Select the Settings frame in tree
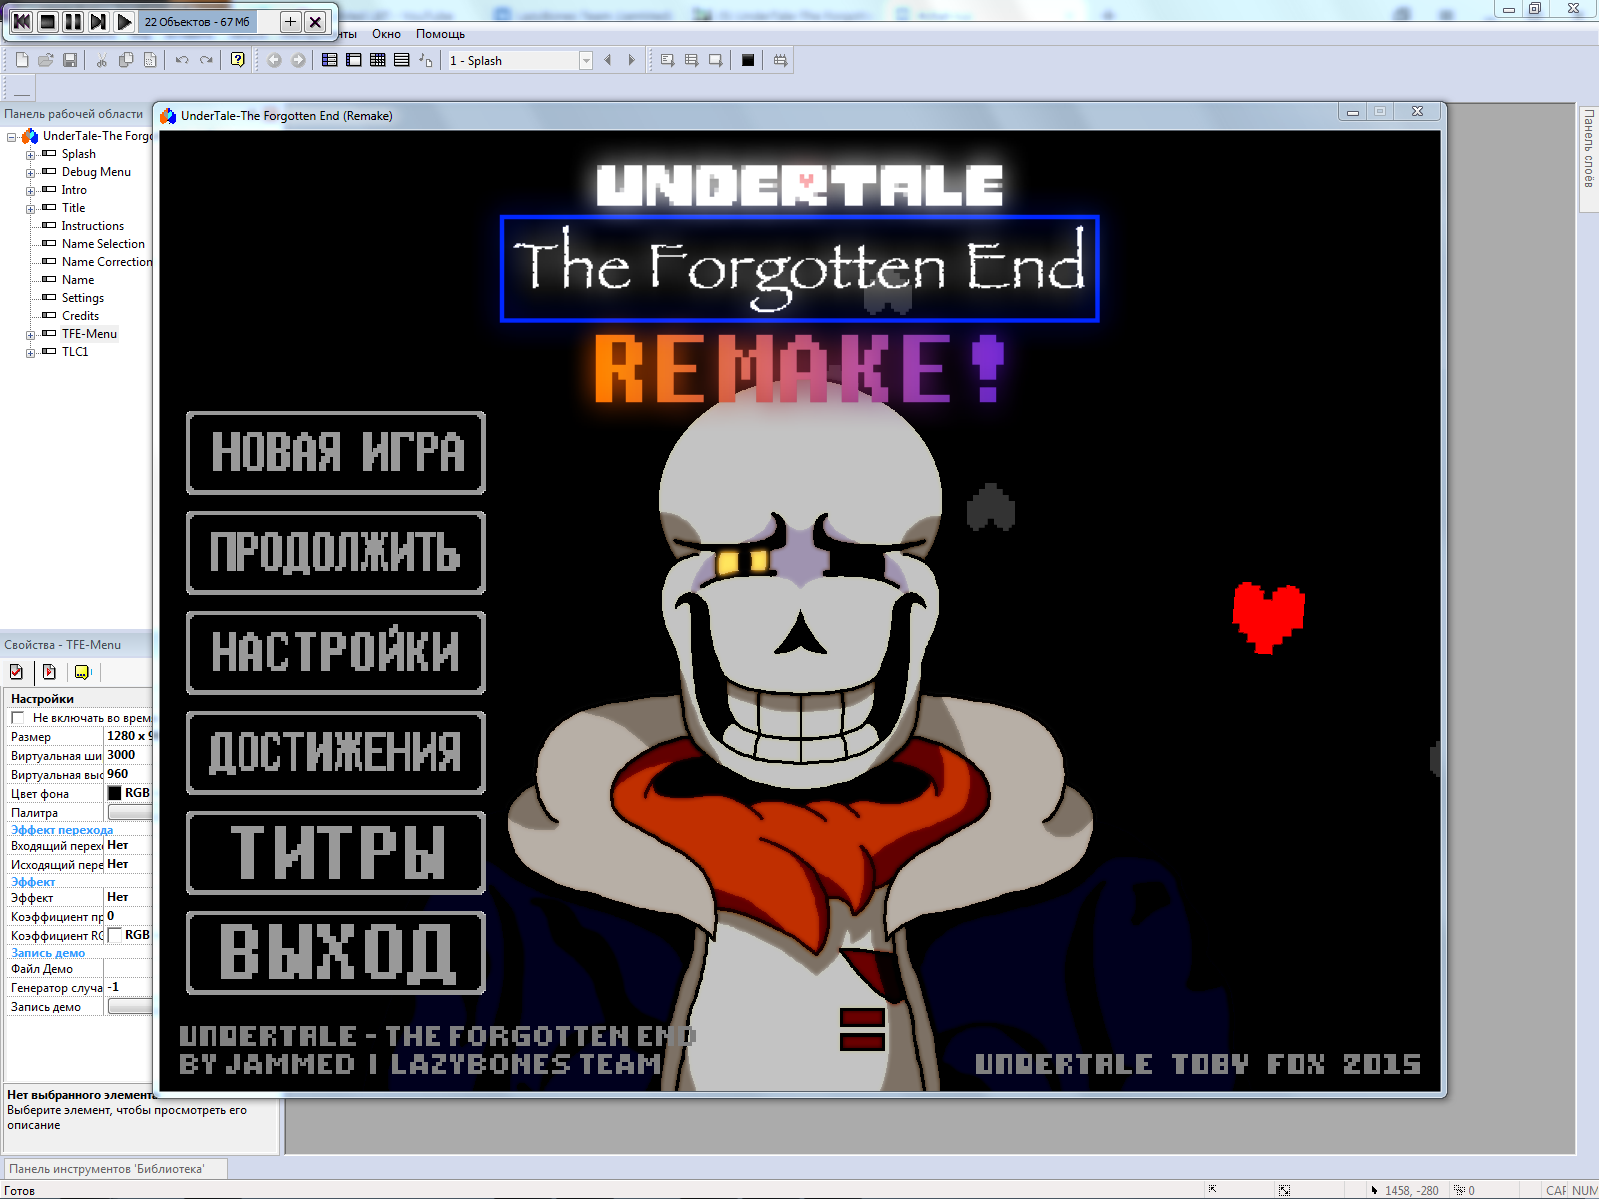Viewport: 1599px width, 1199px height. (x=83, y=298)
